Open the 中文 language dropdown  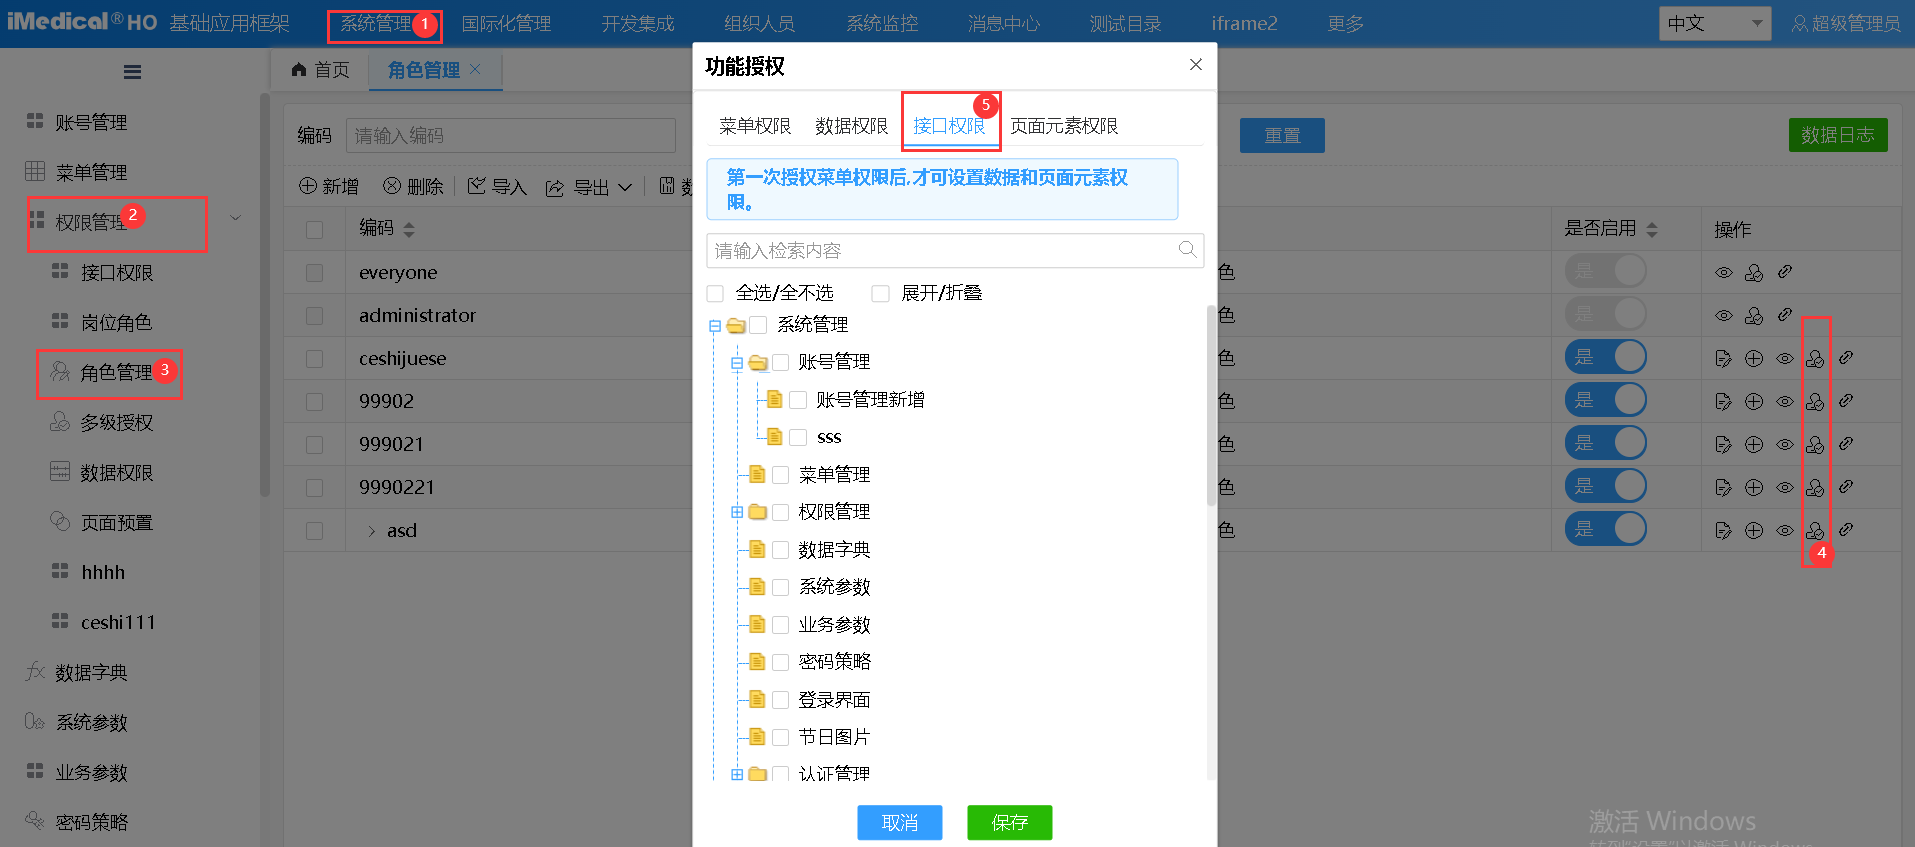(1714, 23)
